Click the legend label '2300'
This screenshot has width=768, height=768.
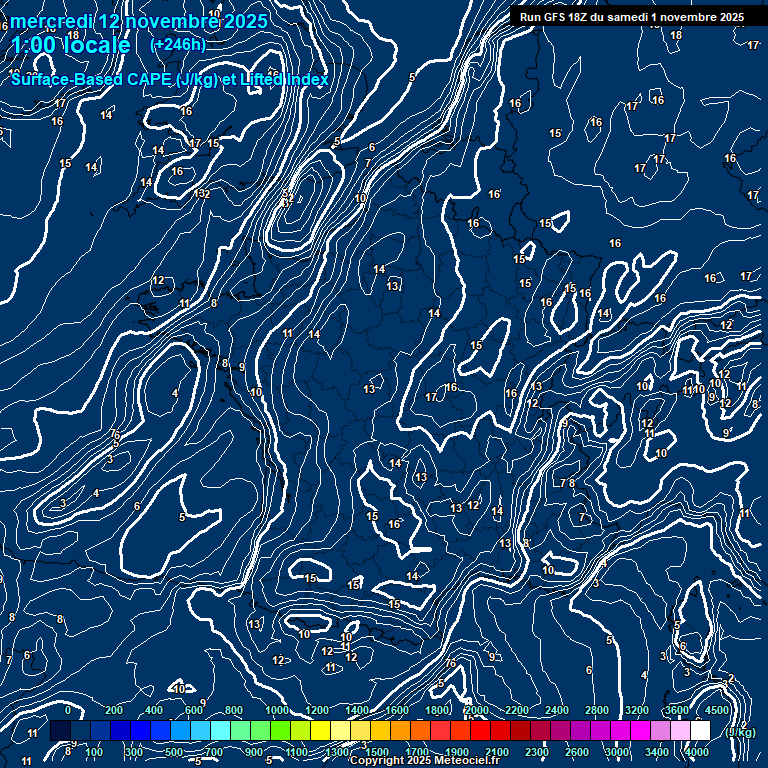click(x=537, y=752)
